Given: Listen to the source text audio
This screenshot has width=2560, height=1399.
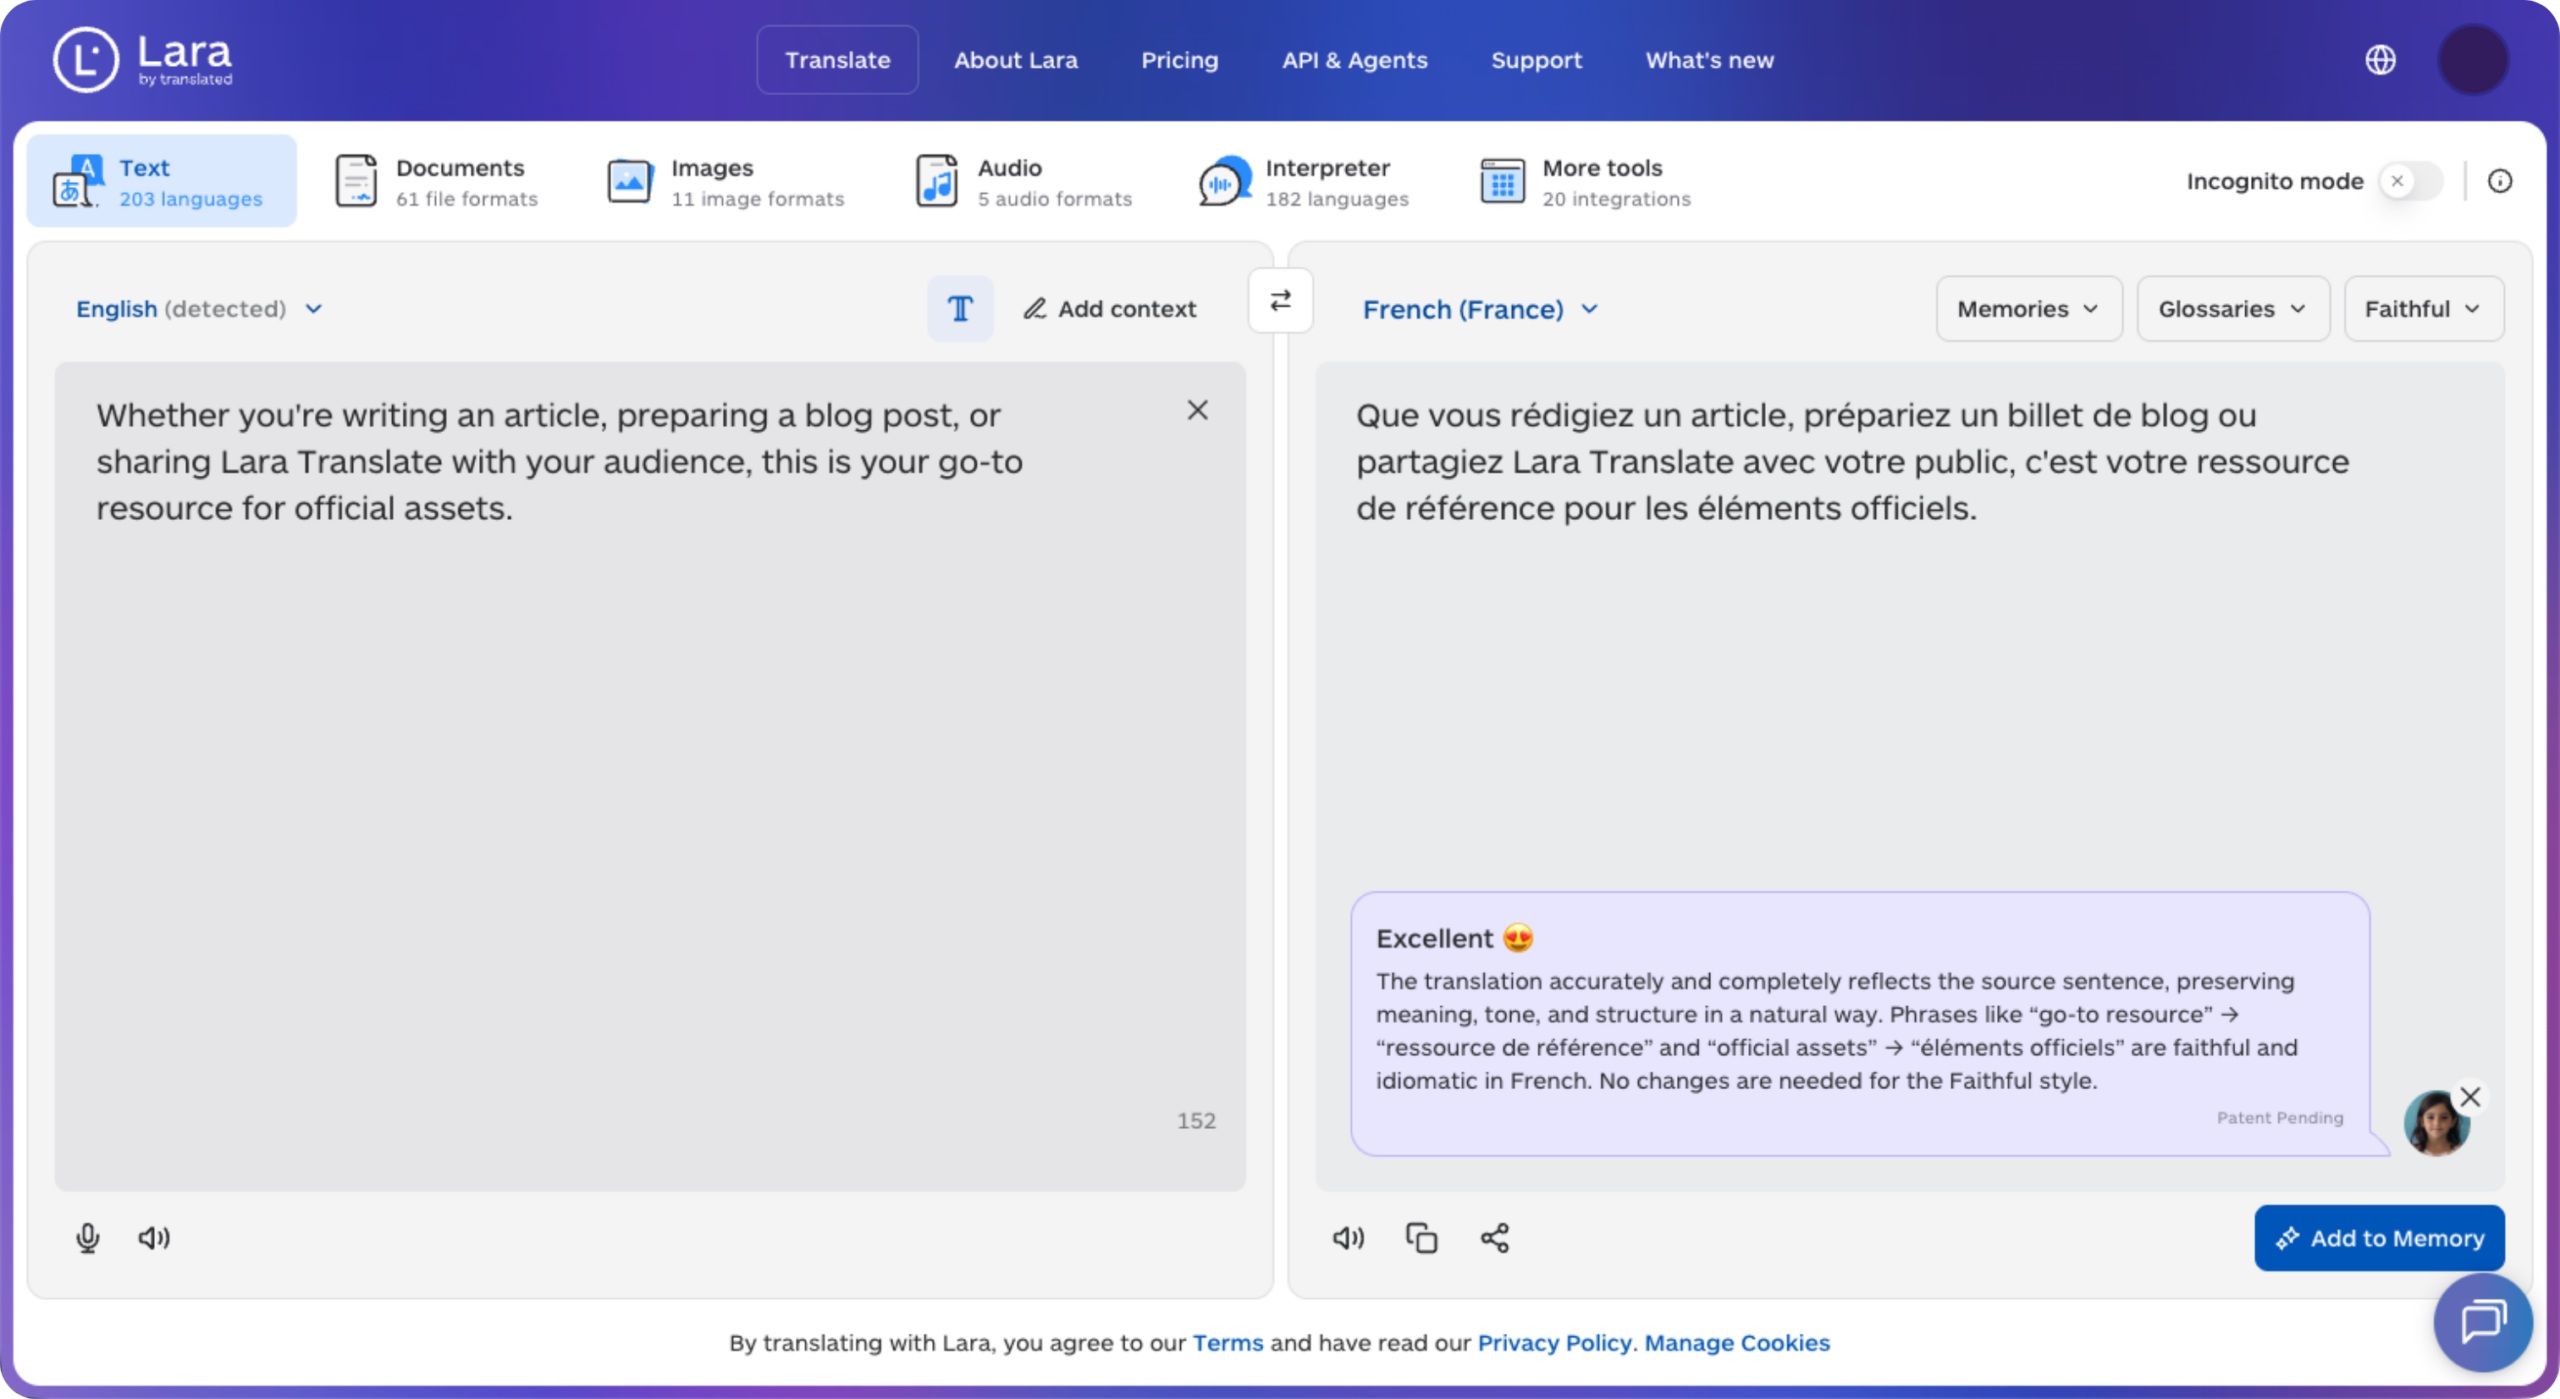Looking at the screenshot, I should coord(154,1238).
